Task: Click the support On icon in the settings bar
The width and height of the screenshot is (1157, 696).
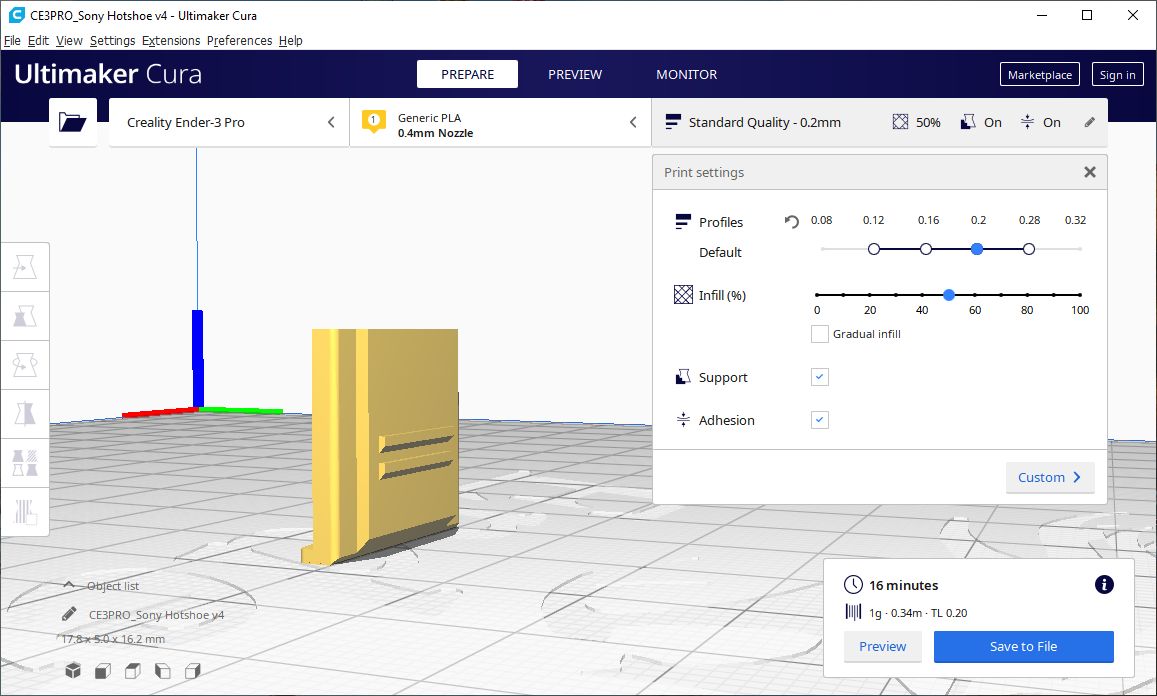Action: click(968, 123)
